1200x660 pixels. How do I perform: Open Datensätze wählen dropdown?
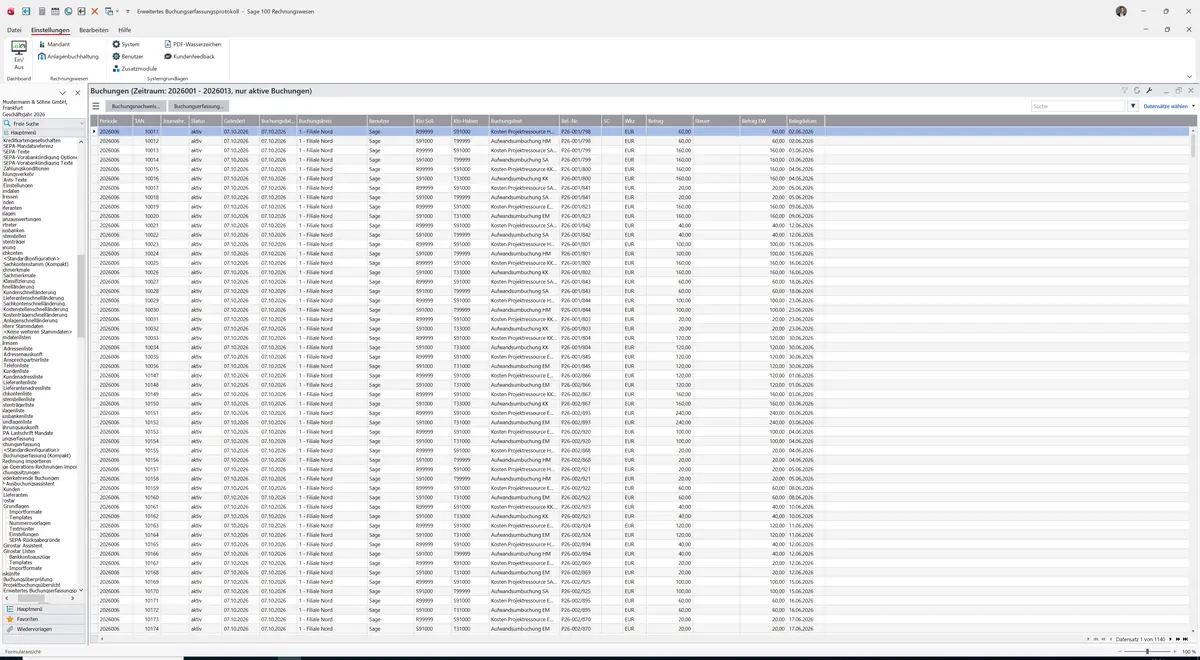click(1168, 105)
